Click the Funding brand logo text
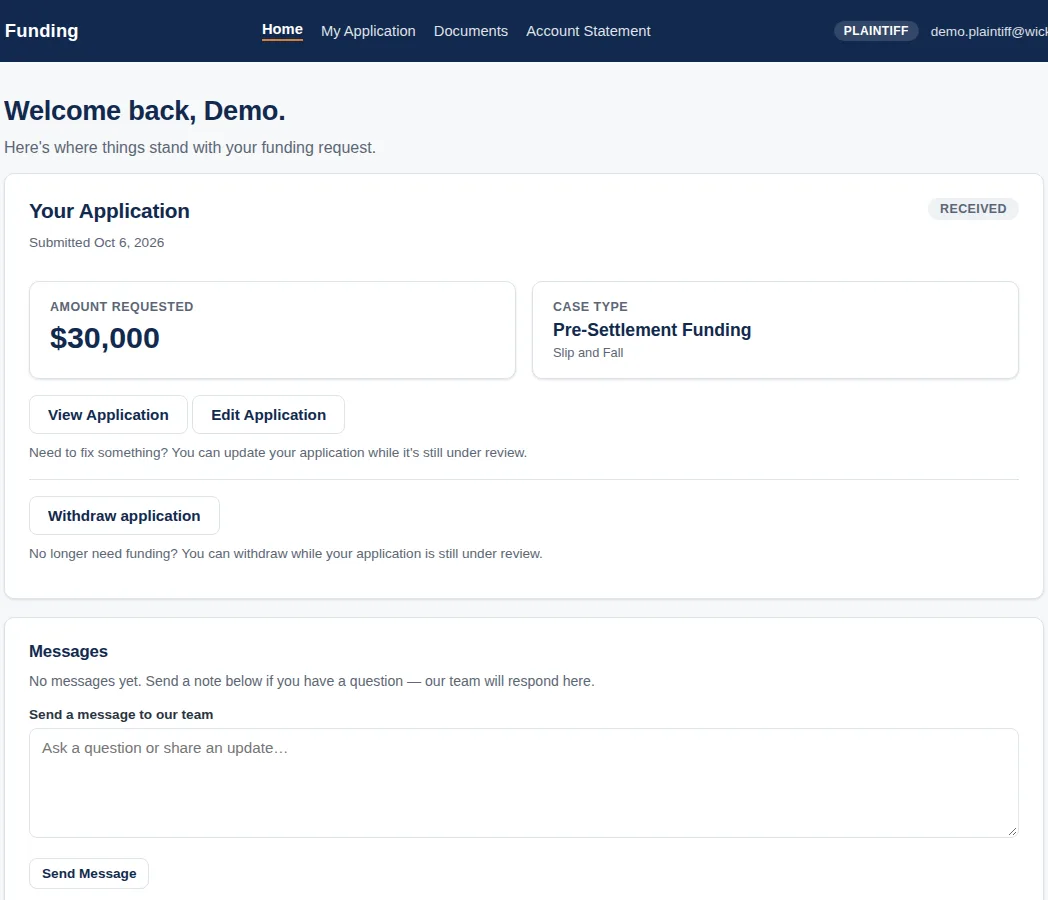The image size is (1048, 900). 41,31
